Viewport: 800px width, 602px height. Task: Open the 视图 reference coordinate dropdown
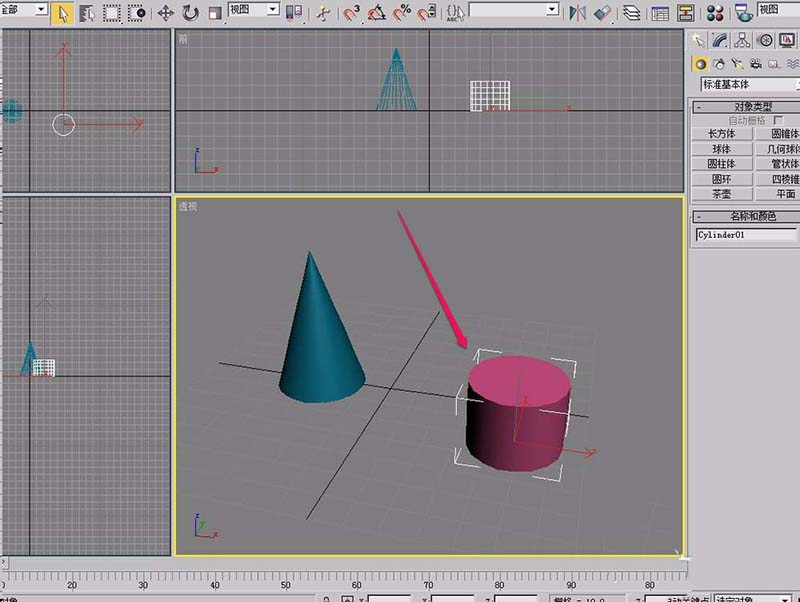click(x=253, y=9)
